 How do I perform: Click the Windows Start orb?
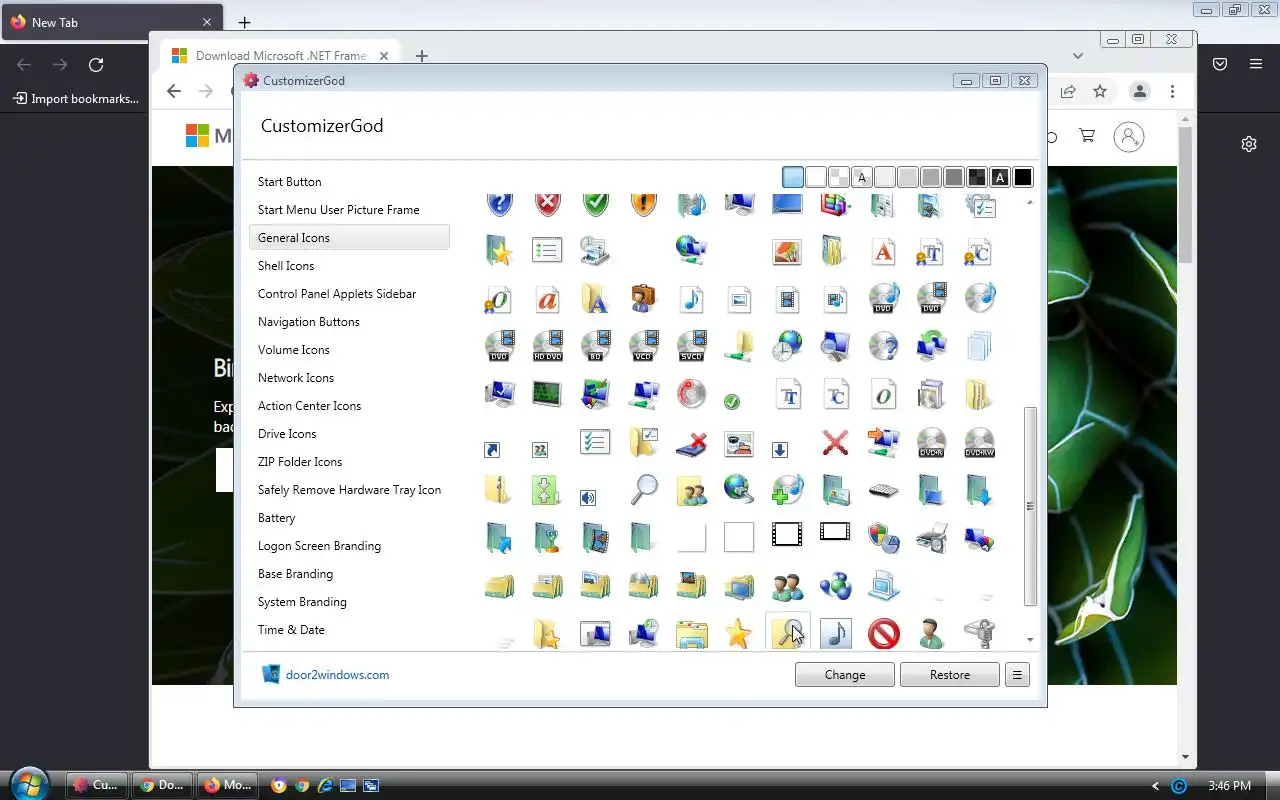tap(29, 784)
